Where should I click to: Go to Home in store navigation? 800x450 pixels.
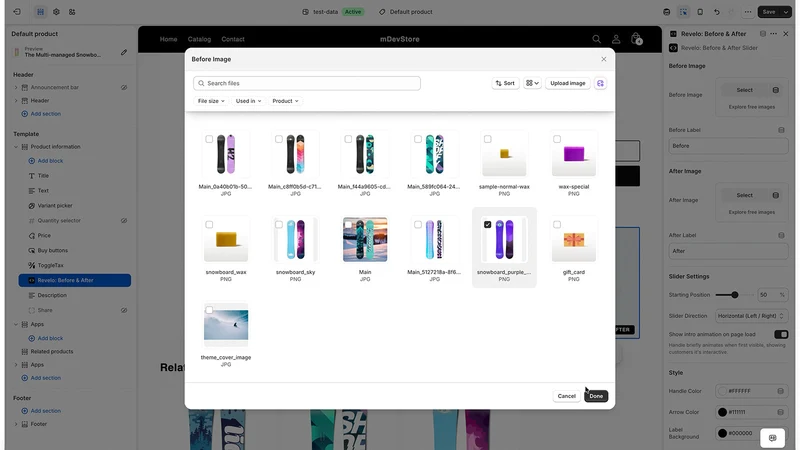pos(168,39)
